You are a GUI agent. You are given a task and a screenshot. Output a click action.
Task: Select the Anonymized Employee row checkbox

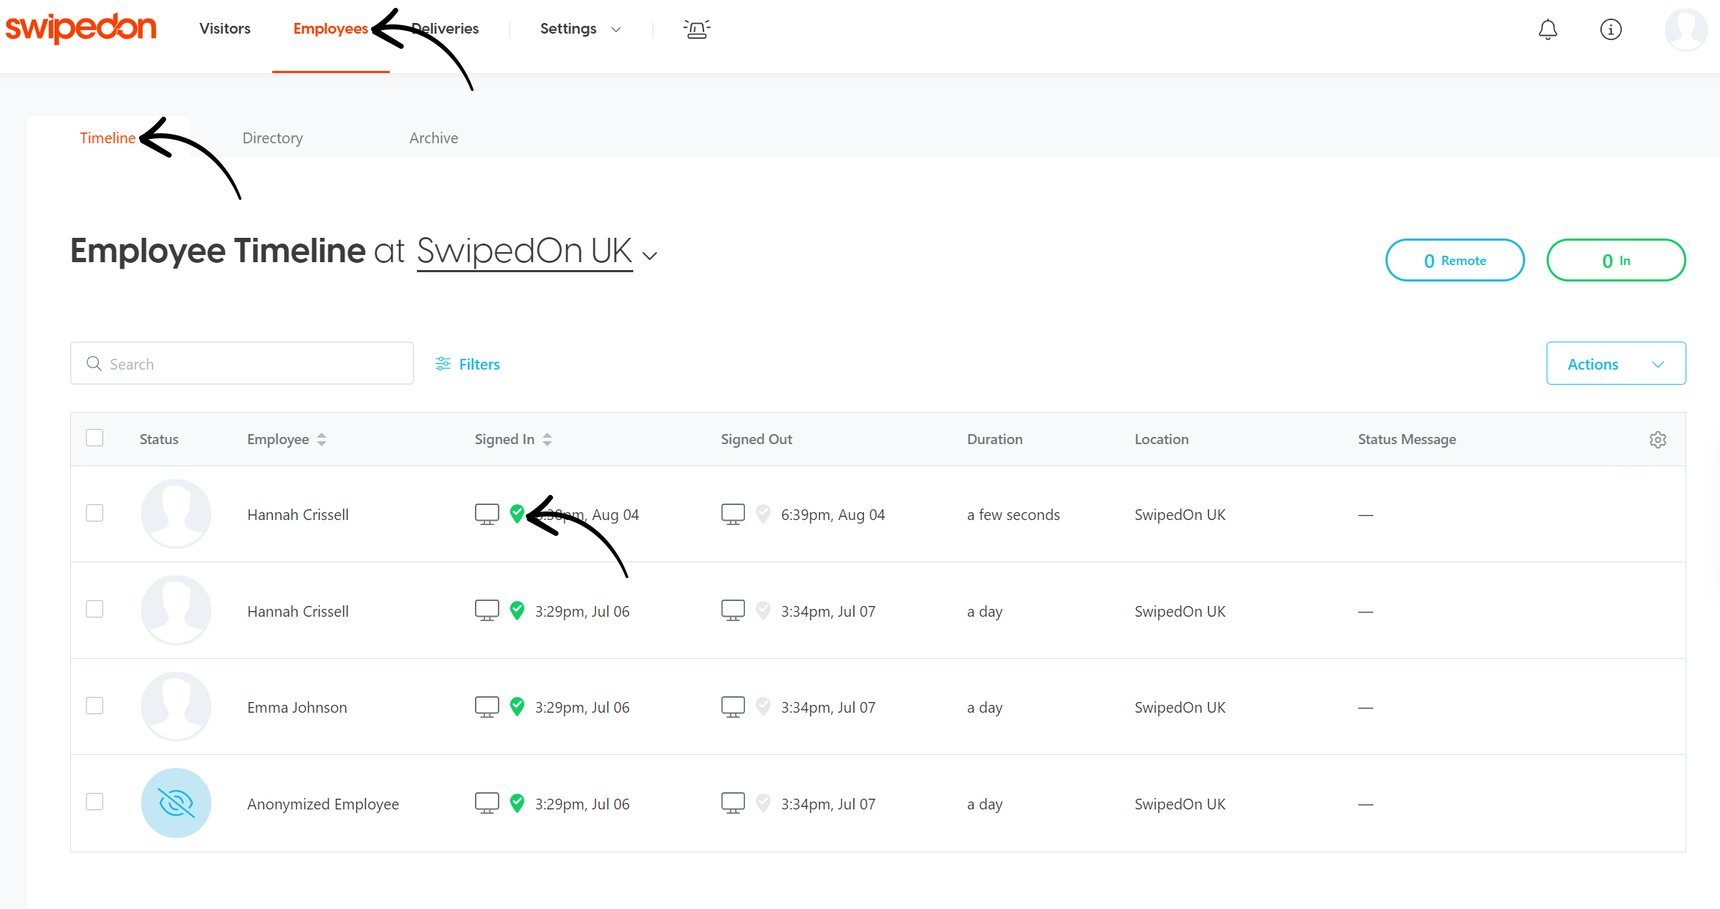(x=95, y=802)
